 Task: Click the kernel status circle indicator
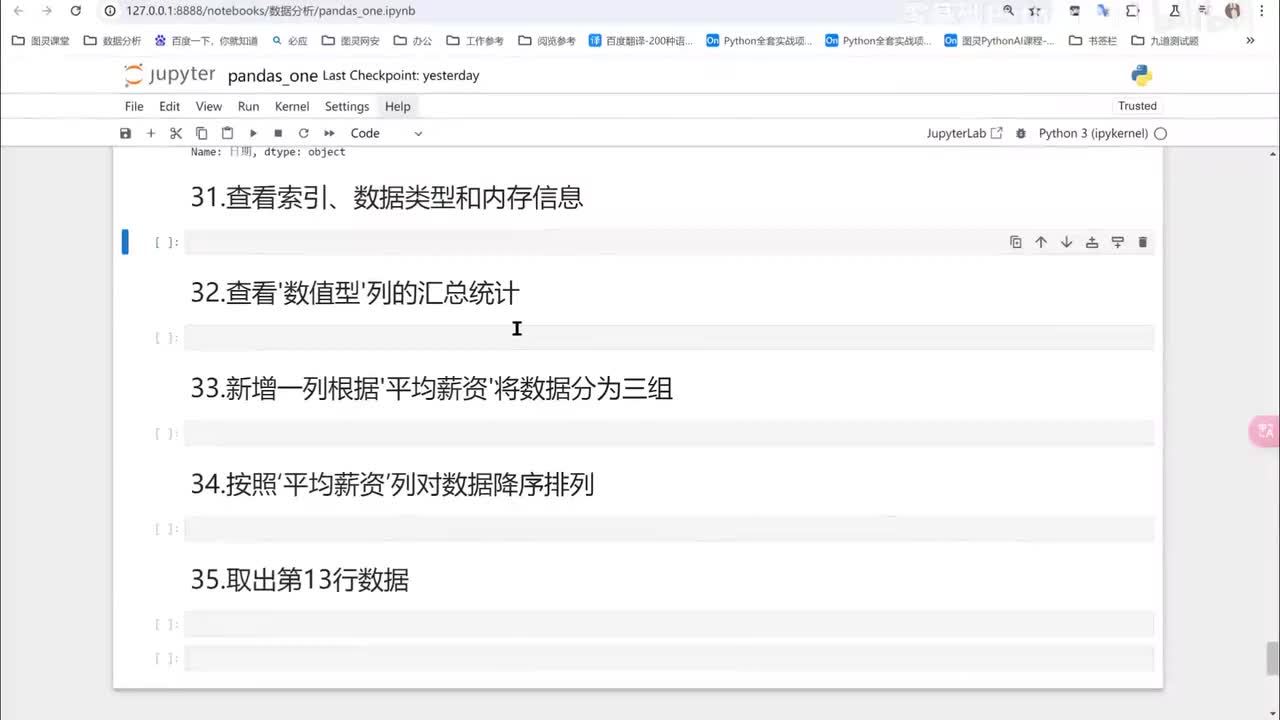pyautogui.click(x=1160, y=133)
